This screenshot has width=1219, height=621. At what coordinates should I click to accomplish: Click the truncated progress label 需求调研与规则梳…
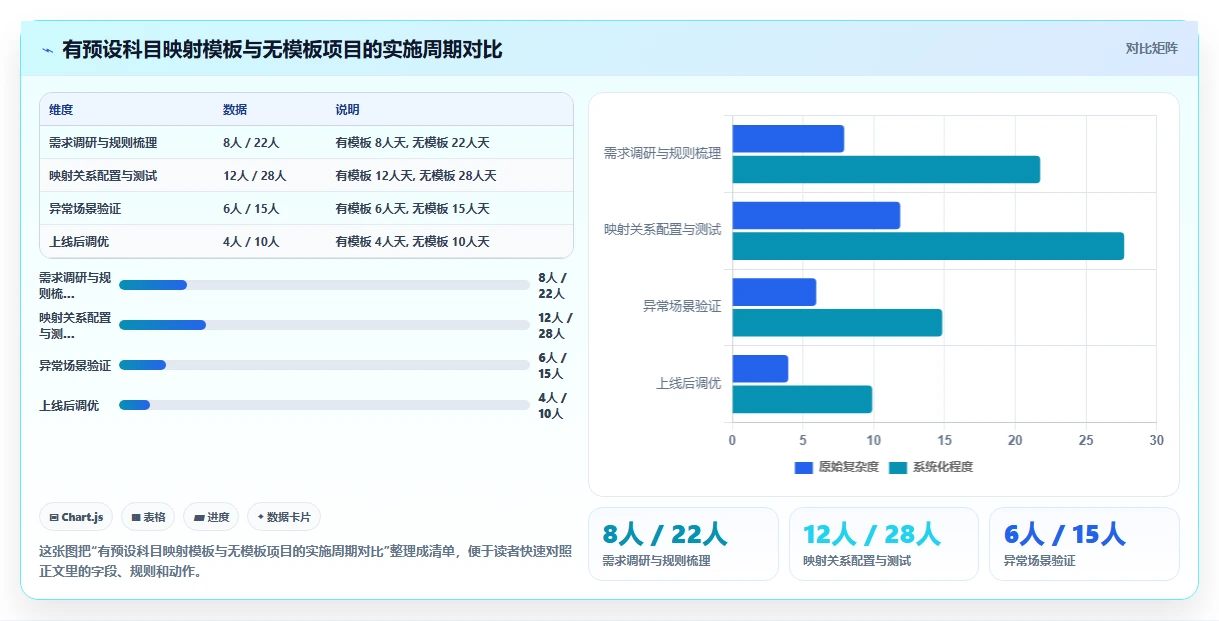pos(76,285)
